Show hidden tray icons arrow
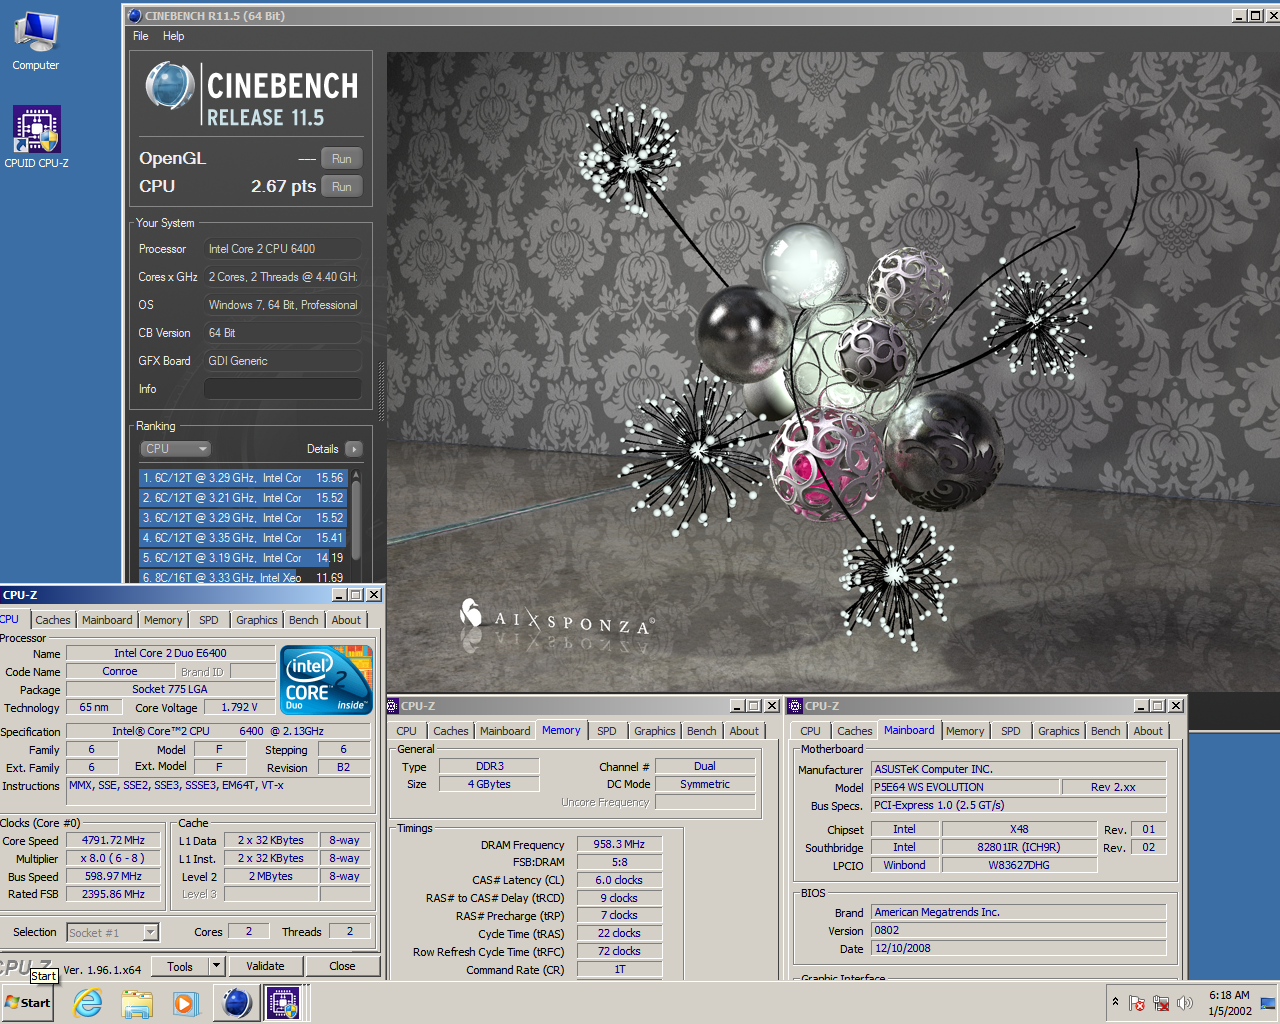 click(x=1115, y=1002)
